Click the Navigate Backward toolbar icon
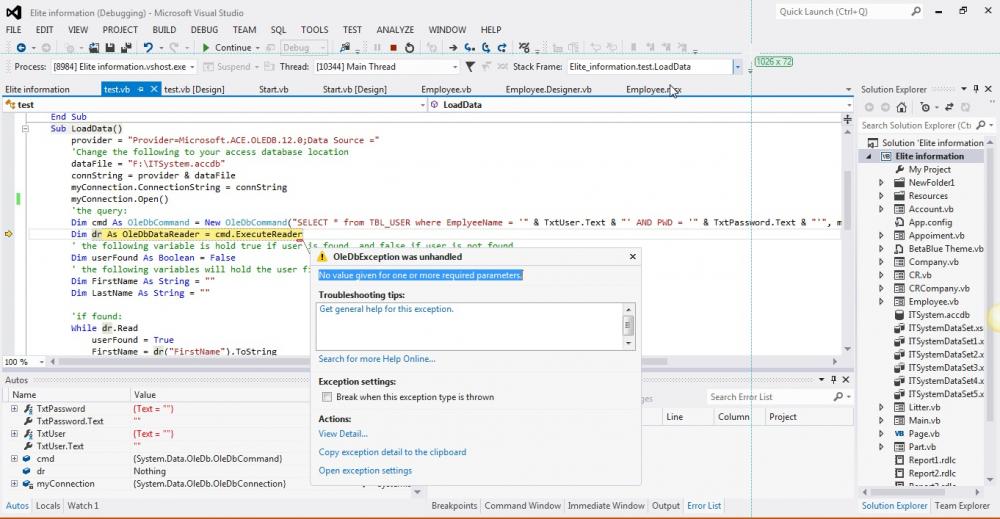 coord(21,48)
